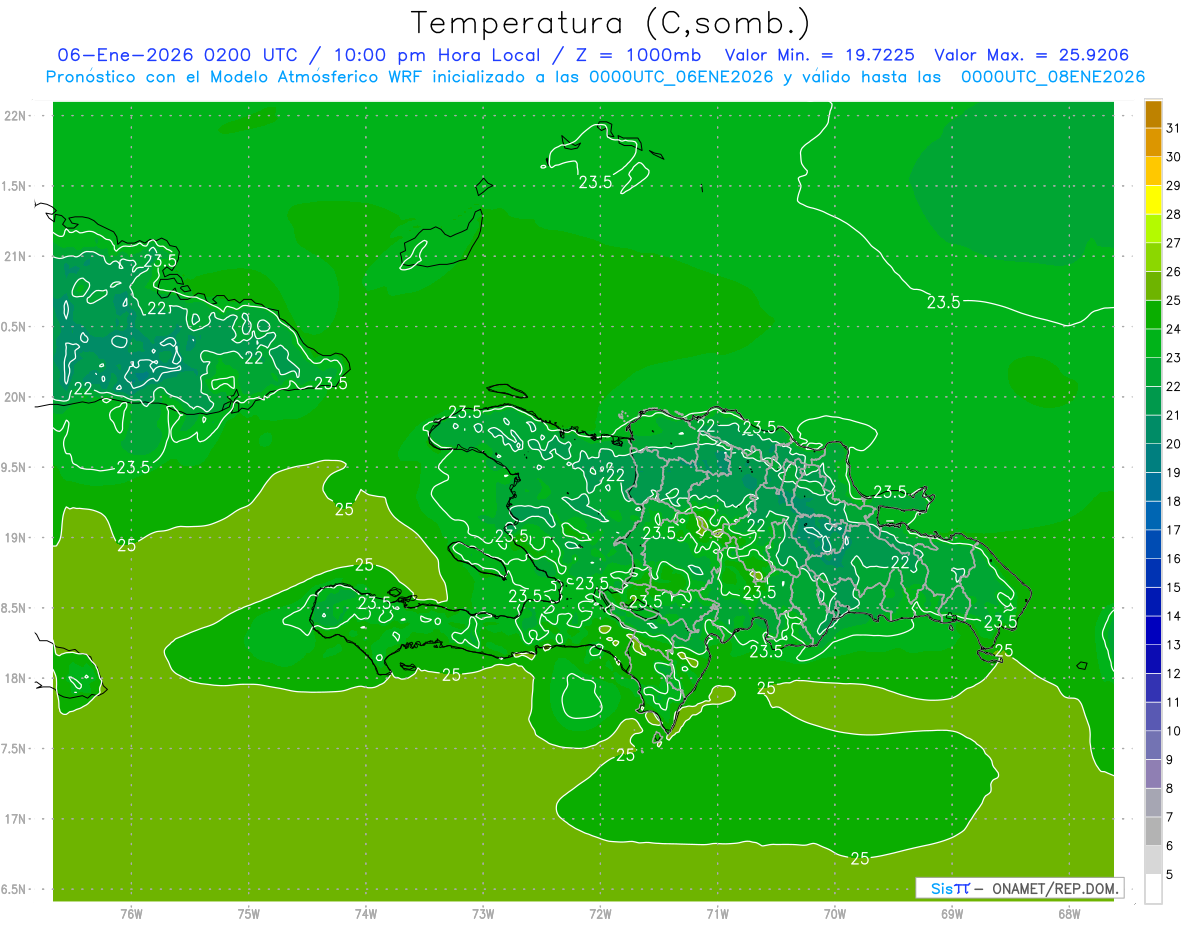Select the date text '06-Ene-2026 0200 UTC'

click(x=178, y=55)
